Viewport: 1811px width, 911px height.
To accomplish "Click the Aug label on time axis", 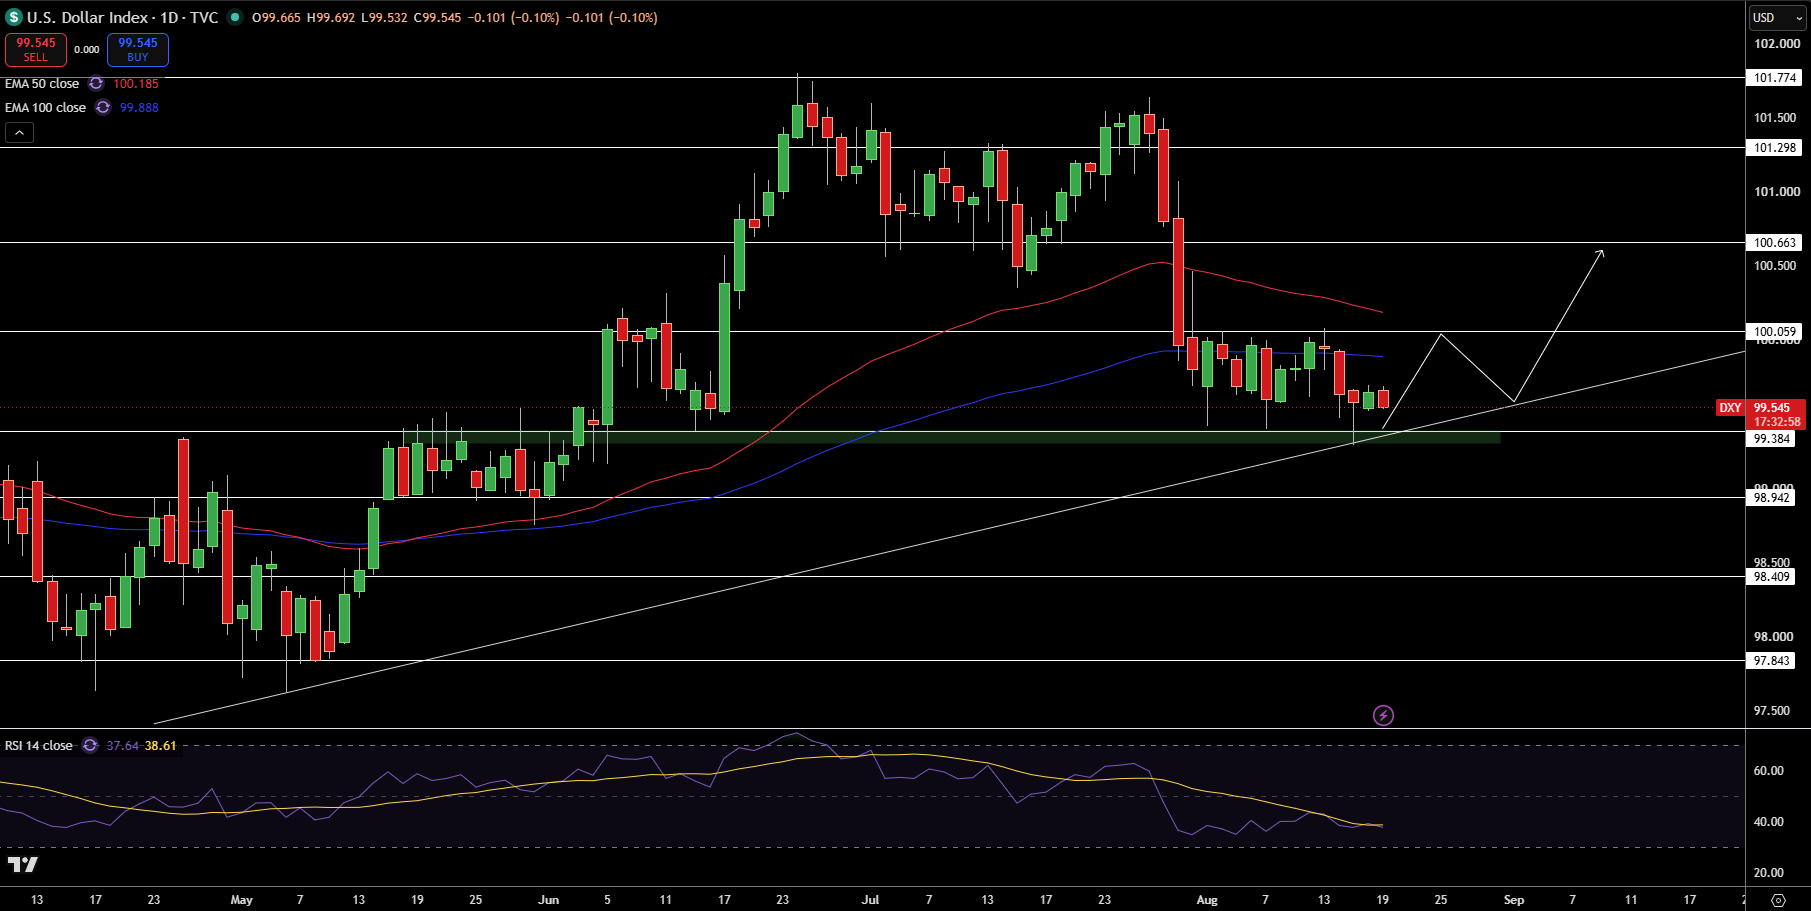I will tap(1207, 900).
